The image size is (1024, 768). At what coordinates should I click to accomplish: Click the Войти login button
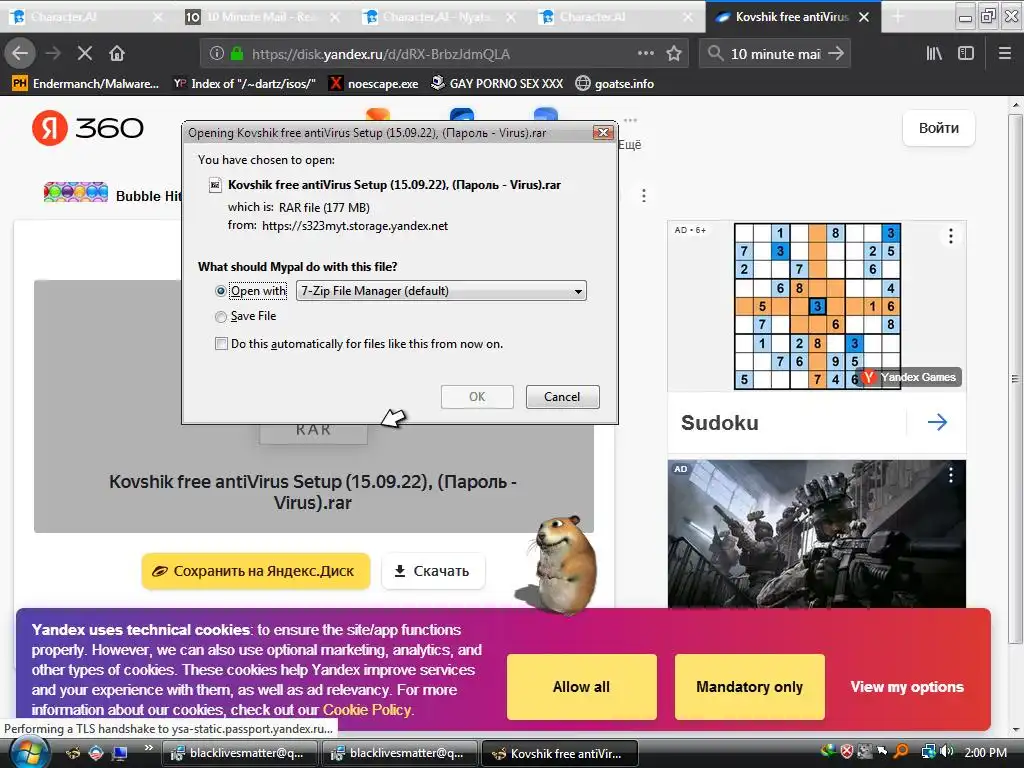[938, 128]
